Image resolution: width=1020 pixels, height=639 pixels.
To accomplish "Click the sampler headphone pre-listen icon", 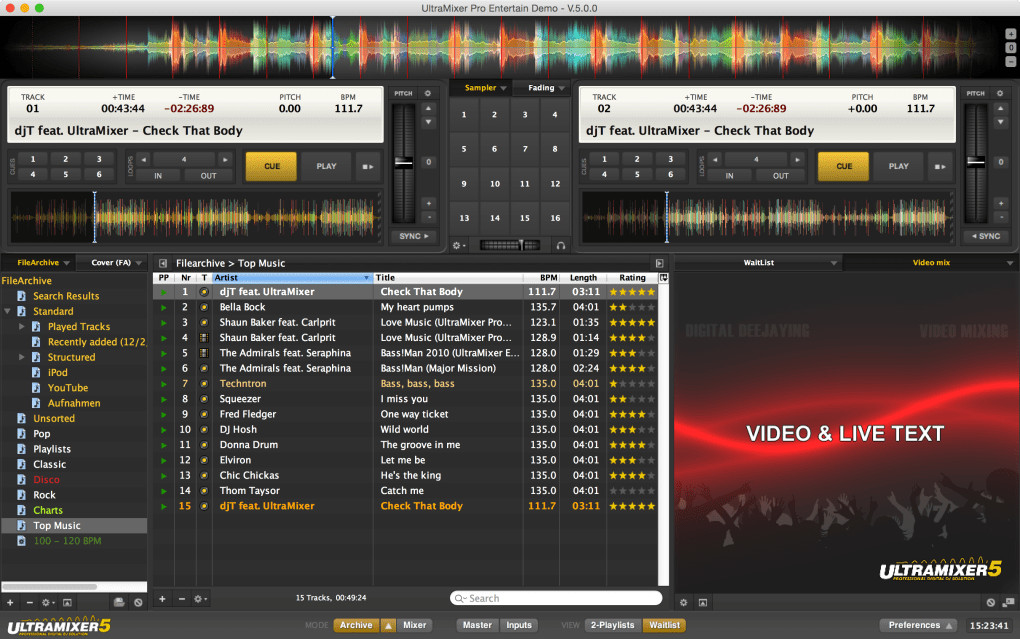I will [x=560, y=245].
